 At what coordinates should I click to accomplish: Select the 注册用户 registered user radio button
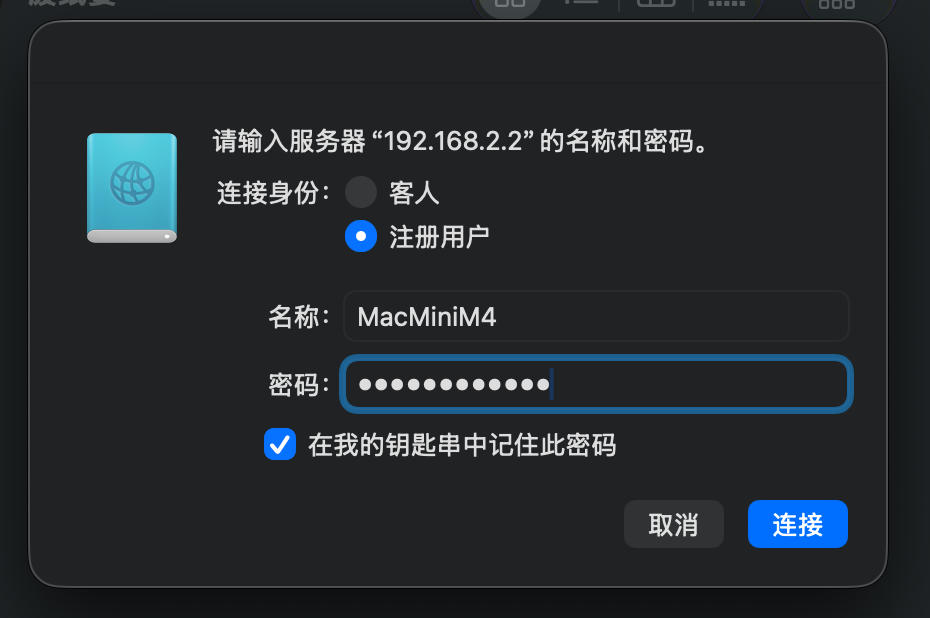pos(361,236)
